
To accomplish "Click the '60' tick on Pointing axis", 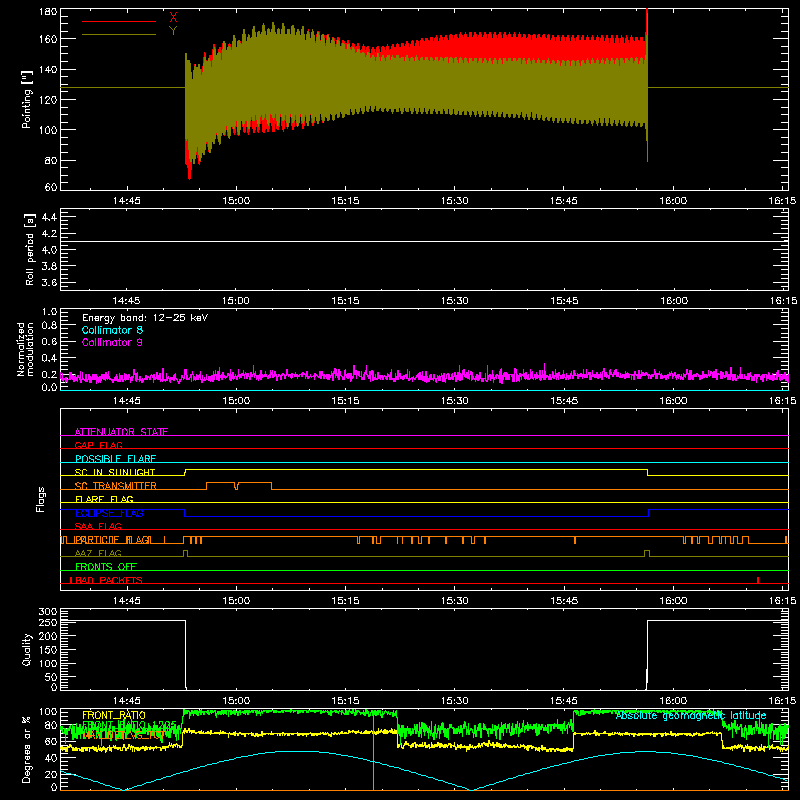I will (x=51, y=187).
